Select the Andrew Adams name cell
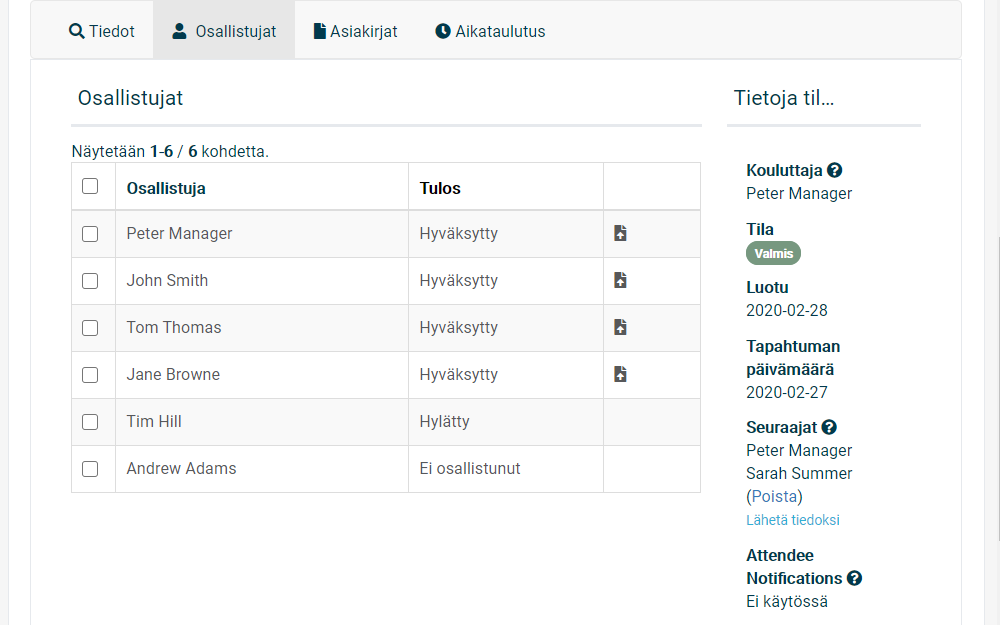 click(x=261, y=469)
